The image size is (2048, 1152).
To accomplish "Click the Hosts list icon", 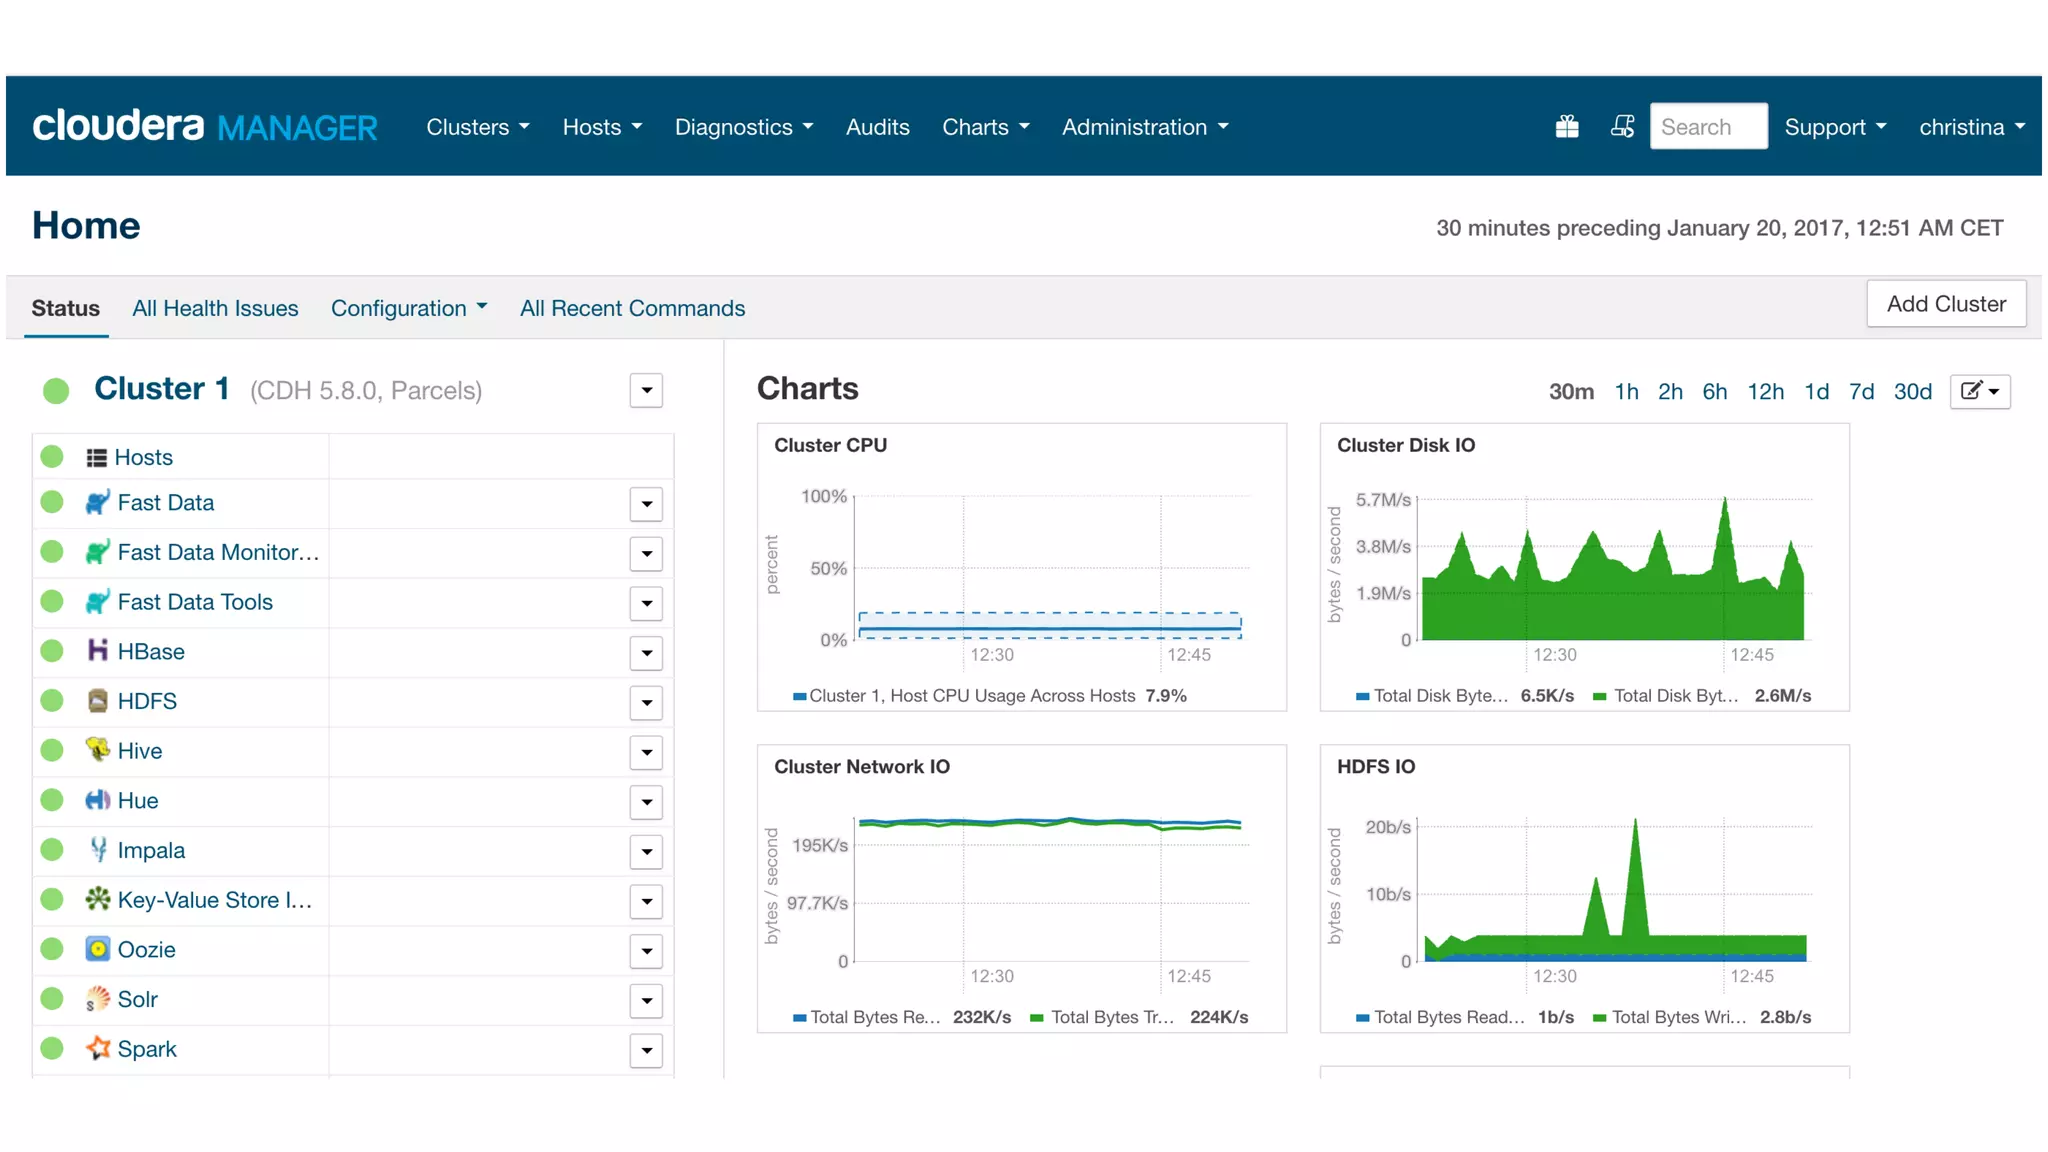I will pos(96,458).
